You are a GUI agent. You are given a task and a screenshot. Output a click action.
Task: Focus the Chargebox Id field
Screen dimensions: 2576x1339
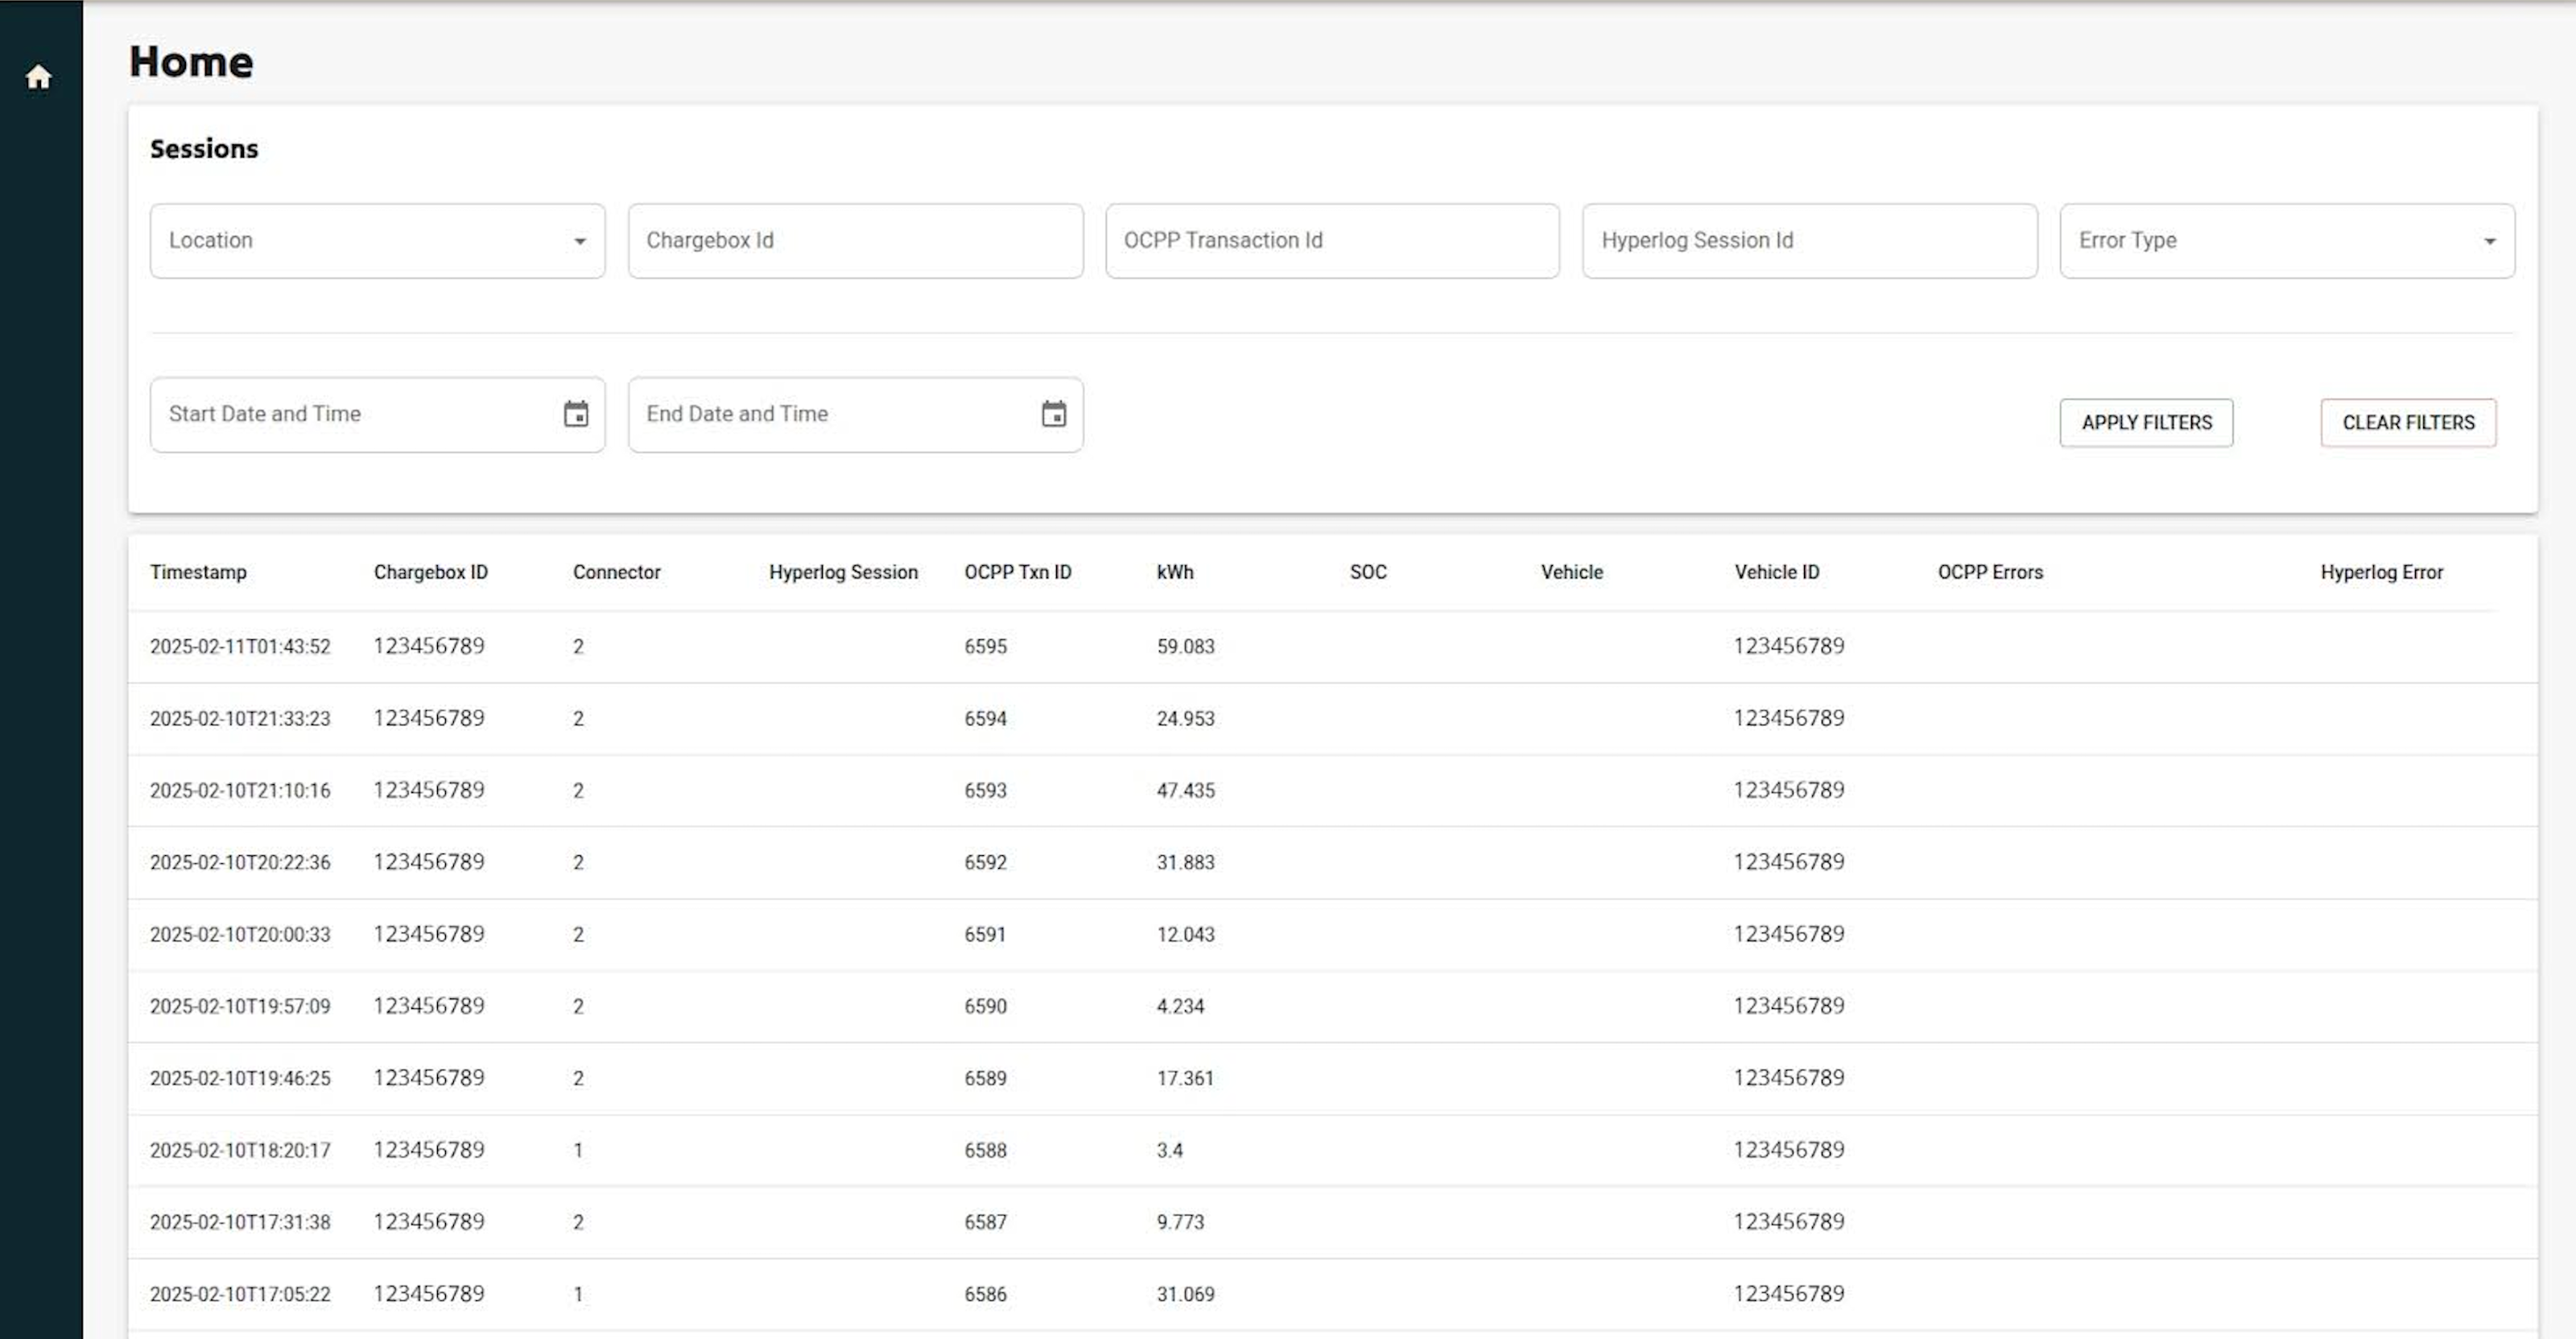click(x=854, y=241)
